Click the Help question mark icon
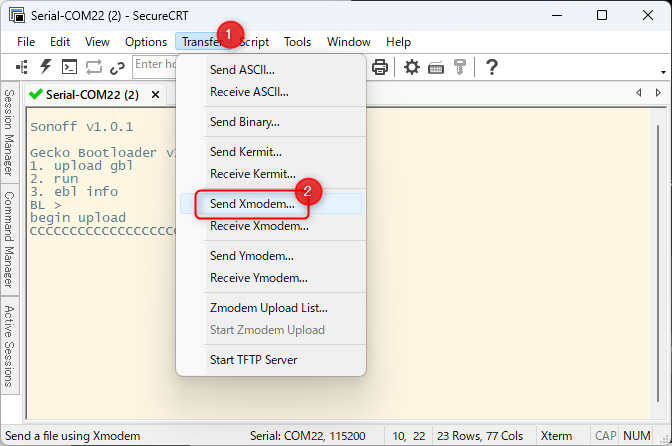 492,67
